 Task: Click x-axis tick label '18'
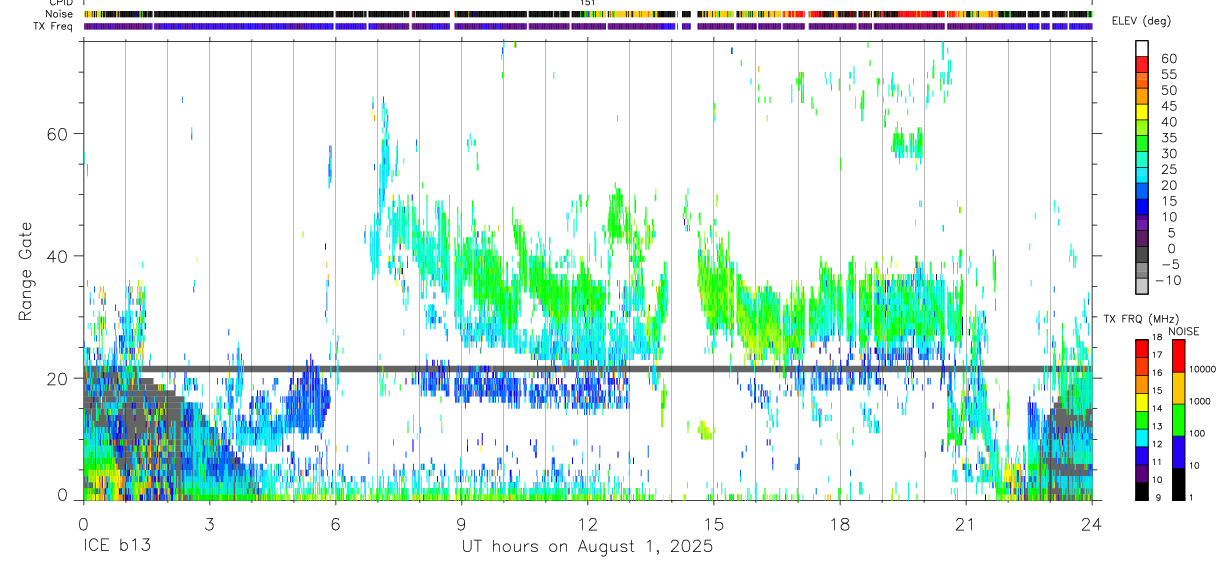(x=839, y=523)
